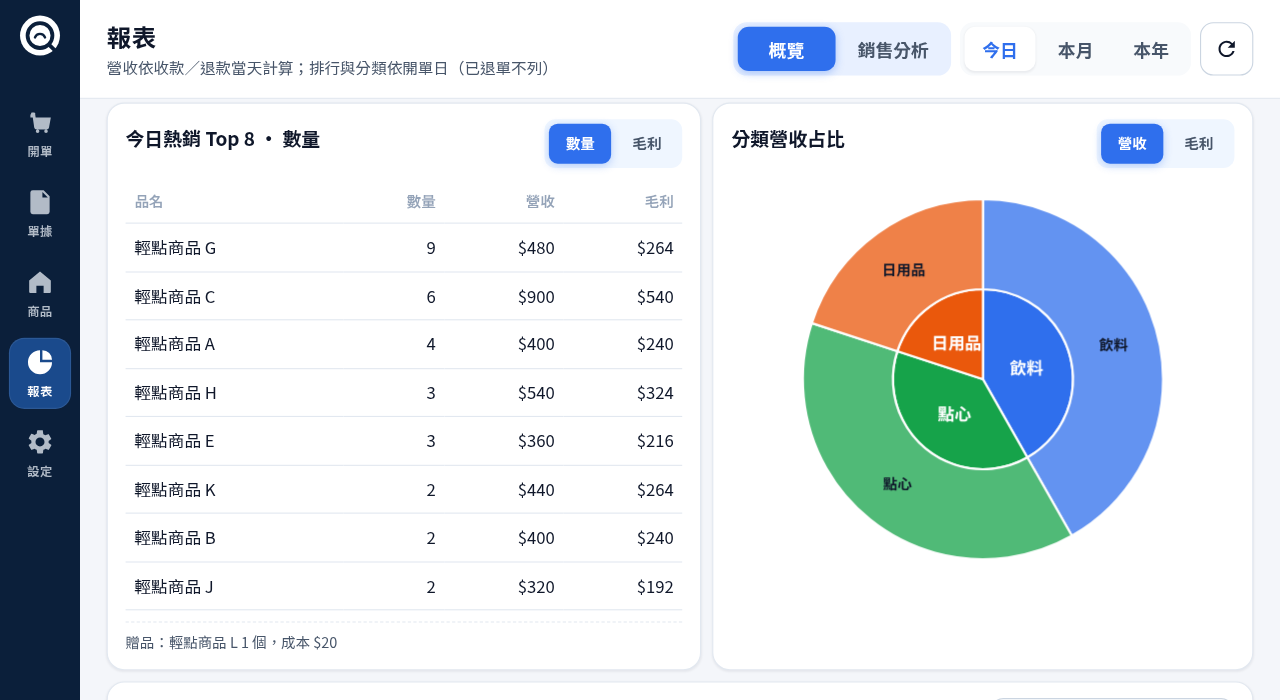This screenshot has width=1280, height=700.
Task: Click the $480 revenue value
Action: point(536,248)
